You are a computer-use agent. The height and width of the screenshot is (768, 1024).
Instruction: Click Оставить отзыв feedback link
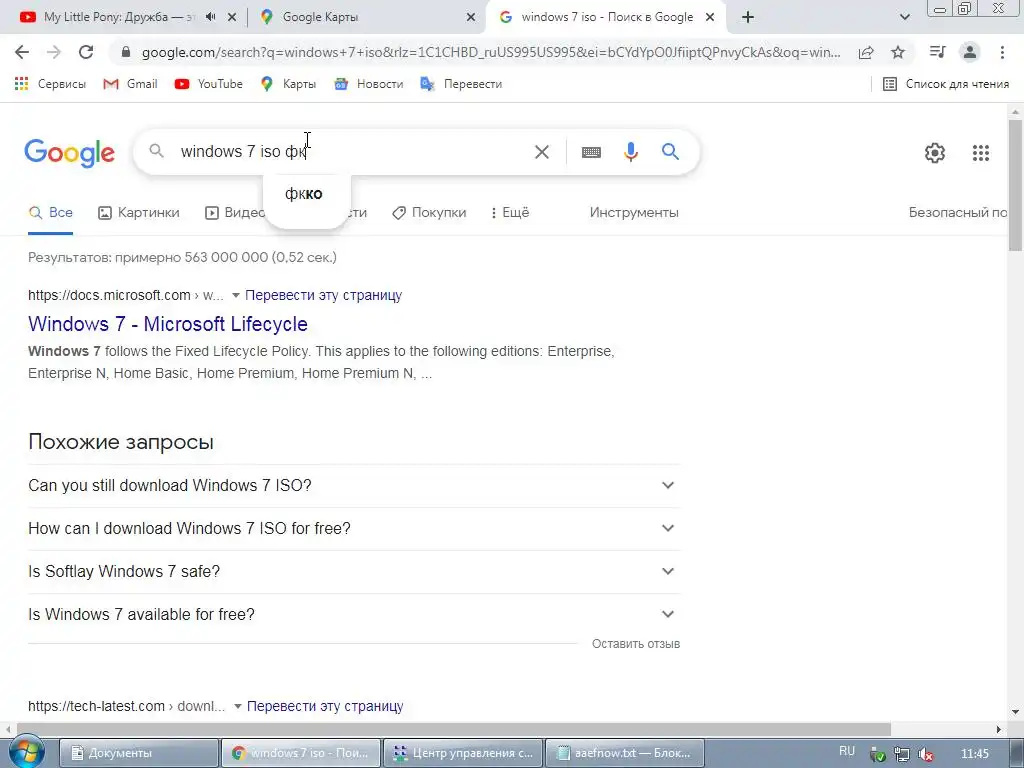click(x=636, y=644)
